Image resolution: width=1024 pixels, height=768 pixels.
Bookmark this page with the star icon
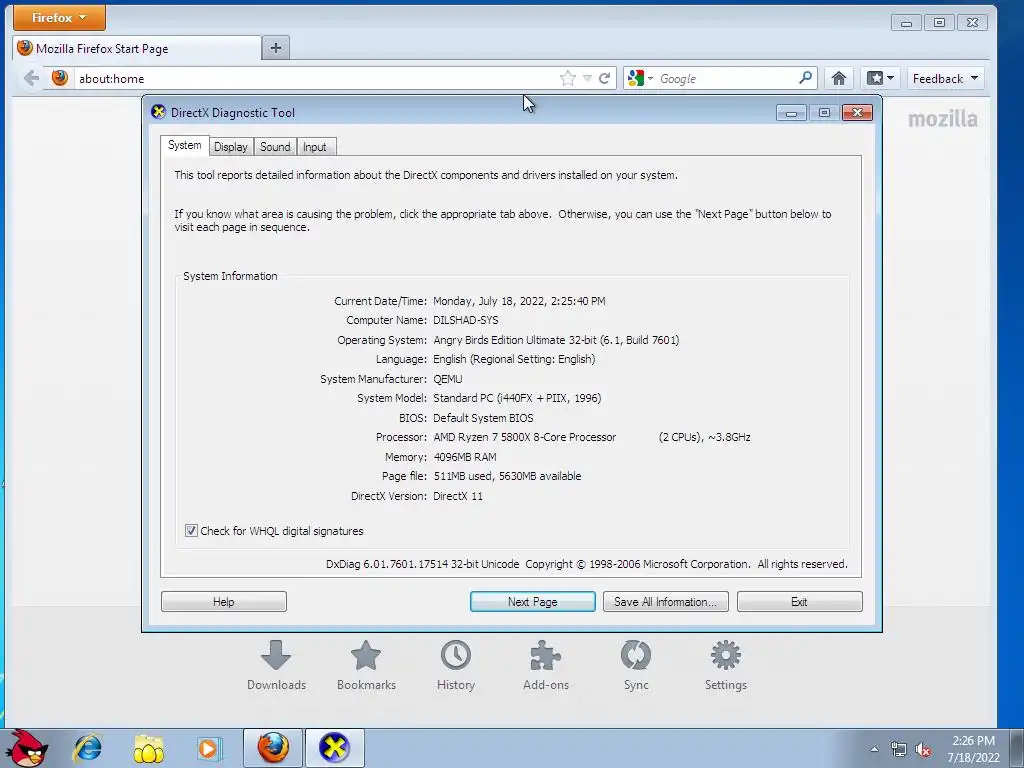[568, 78]
